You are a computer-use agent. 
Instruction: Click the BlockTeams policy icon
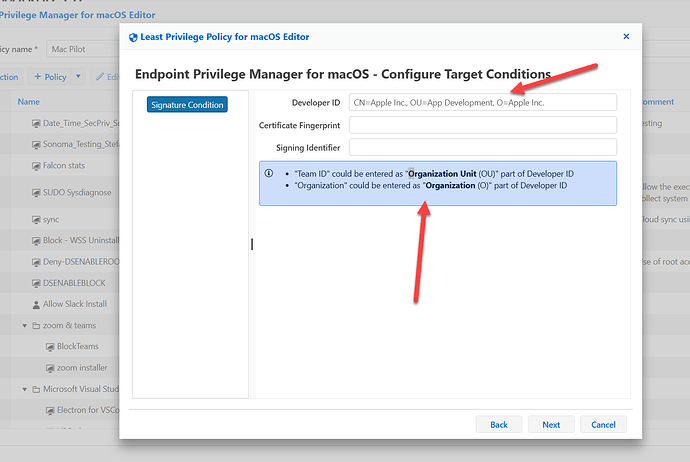point(49,347)
